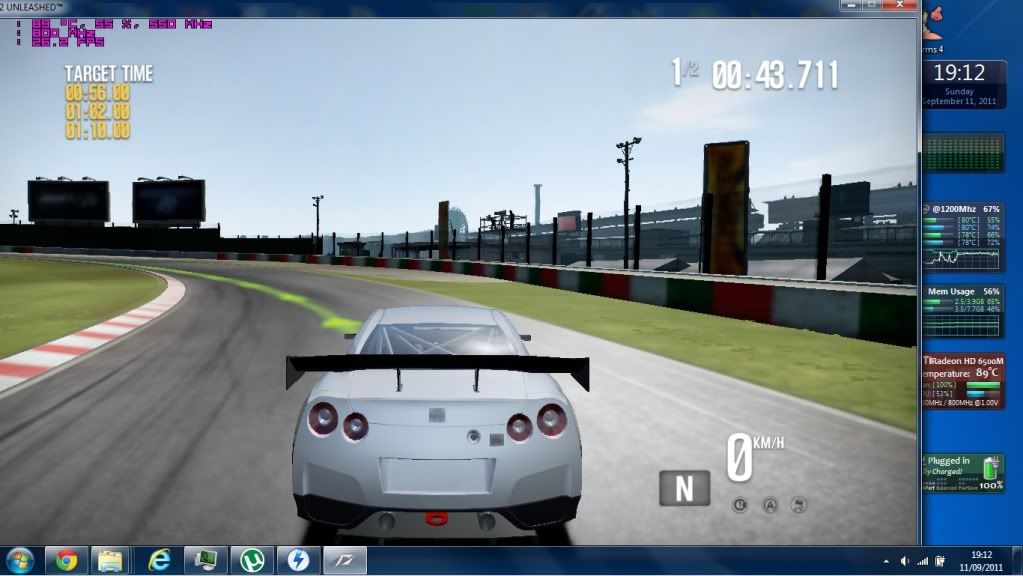
Task: Launch Google Chrome from the taskbar
Action: click(x=66, y=560)
